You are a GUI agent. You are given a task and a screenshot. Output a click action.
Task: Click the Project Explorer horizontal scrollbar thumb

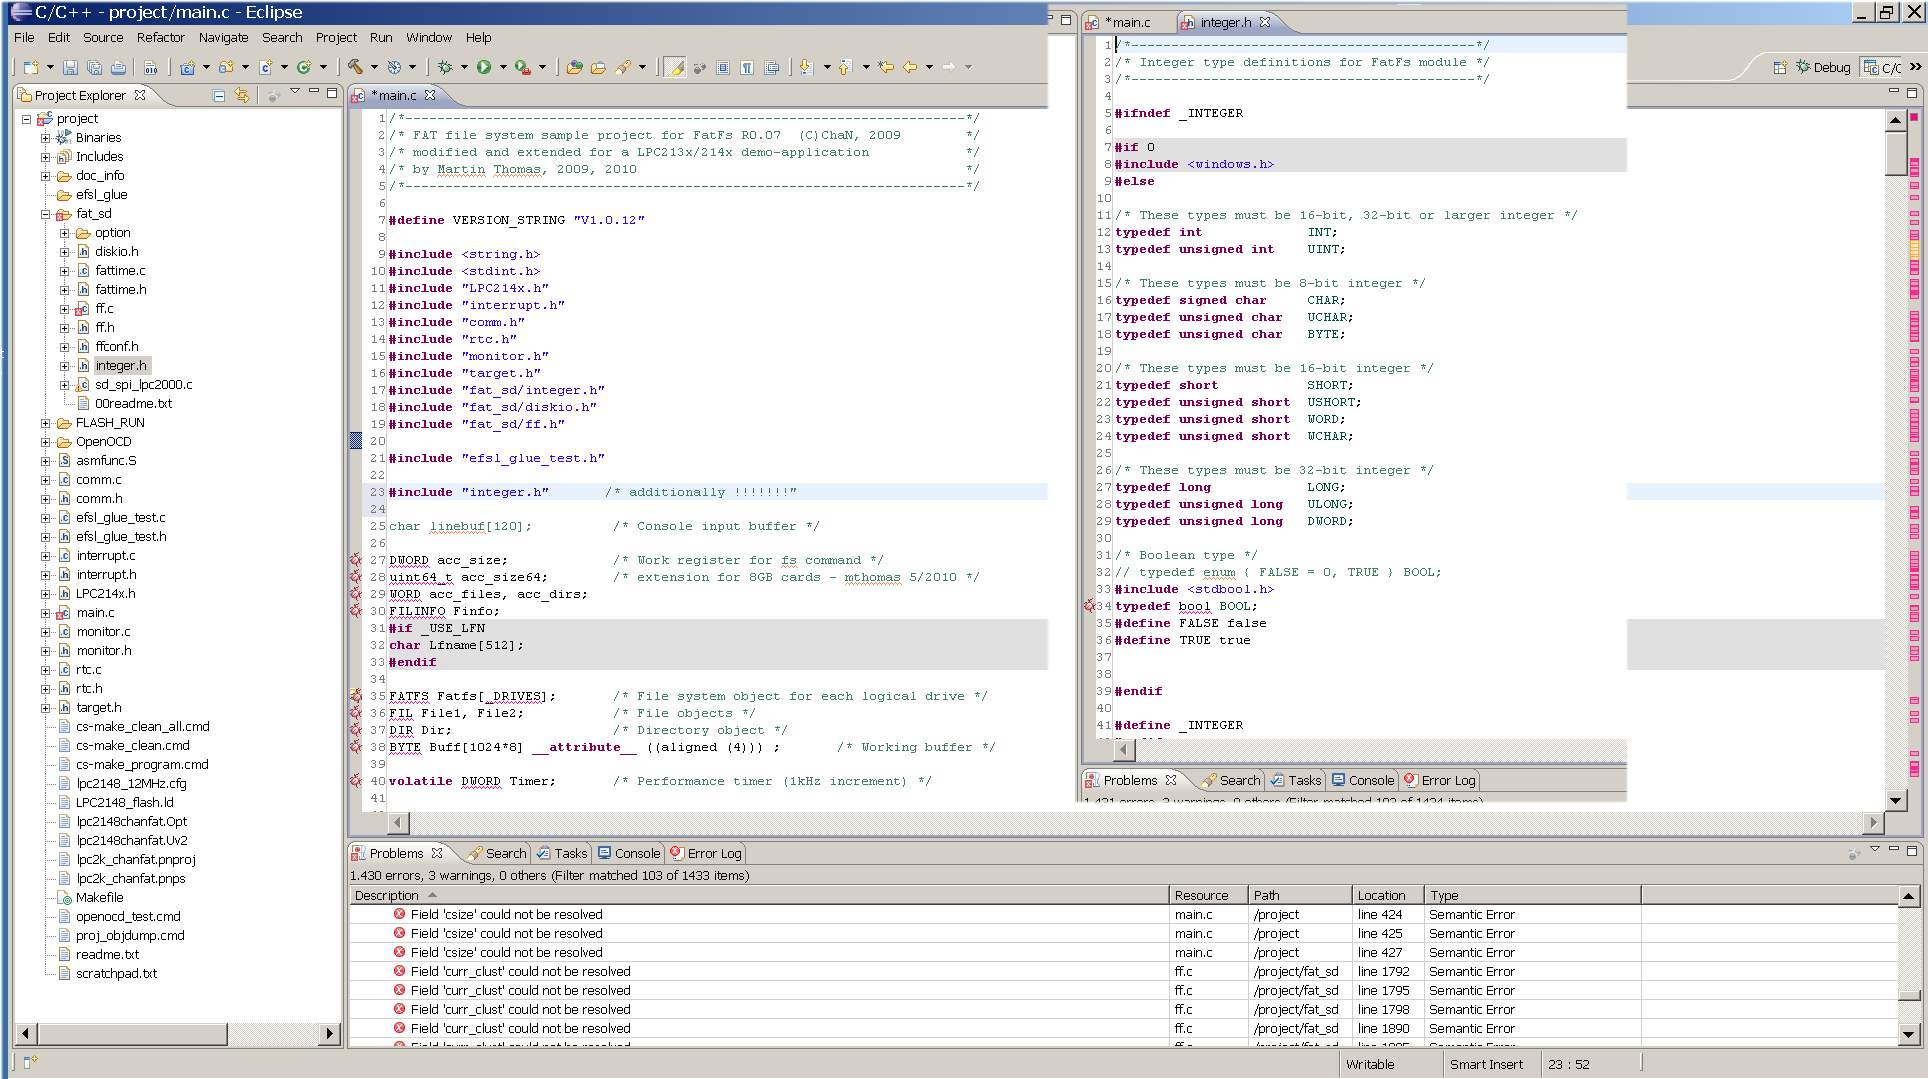pos(133,1033)
